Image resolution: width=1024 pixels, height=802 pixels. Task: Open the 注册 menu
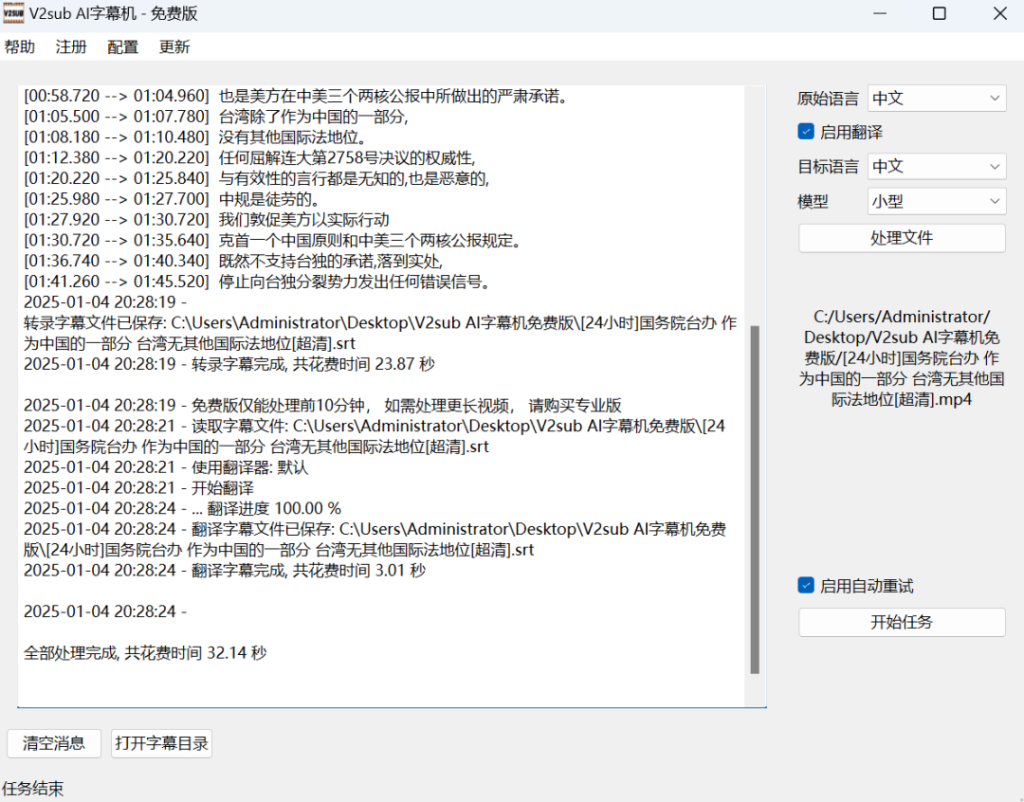tap(71, 47)
